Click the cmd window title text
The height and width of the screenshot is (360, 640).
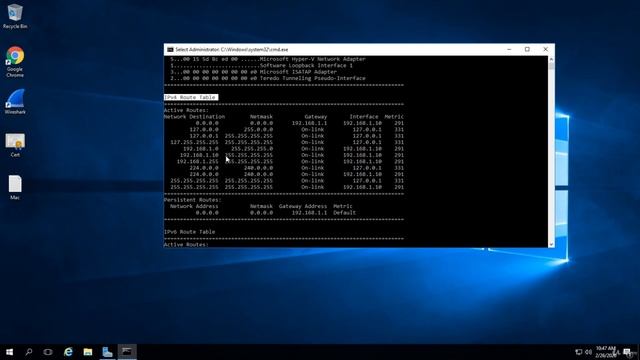click(232, 49)
